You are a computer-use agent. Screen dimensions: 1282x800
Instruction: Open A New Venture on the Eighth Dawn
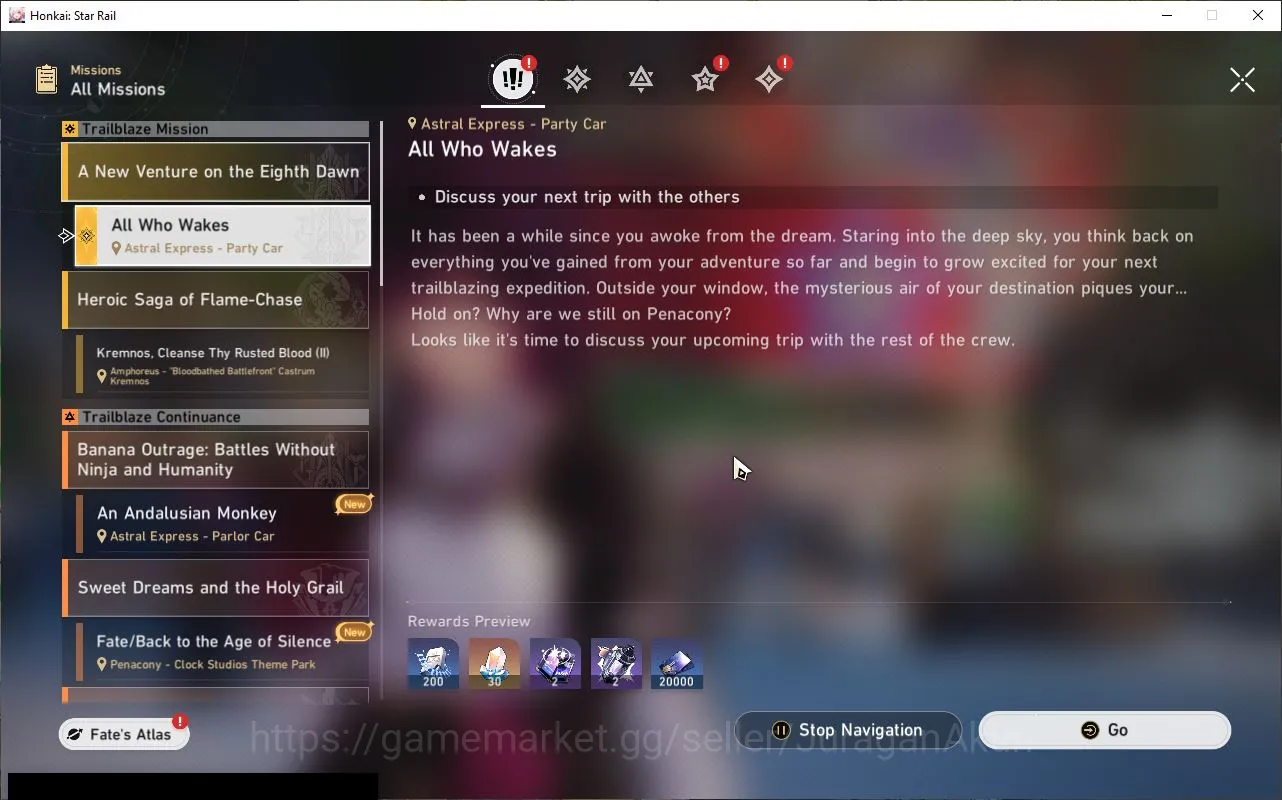click(216, 172)
